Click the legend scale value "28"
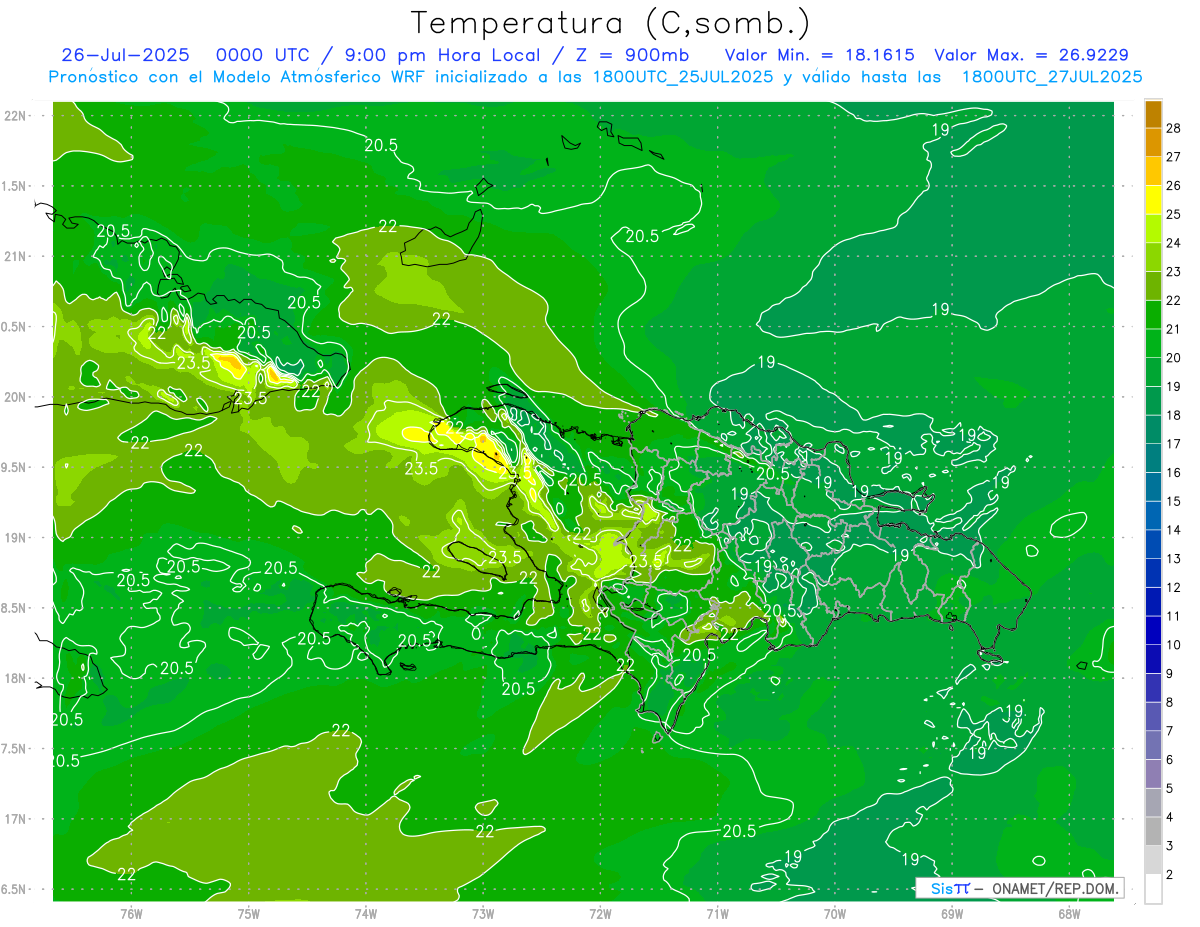The height and width of the screenshot is (927, 1200). (1173, 127)
